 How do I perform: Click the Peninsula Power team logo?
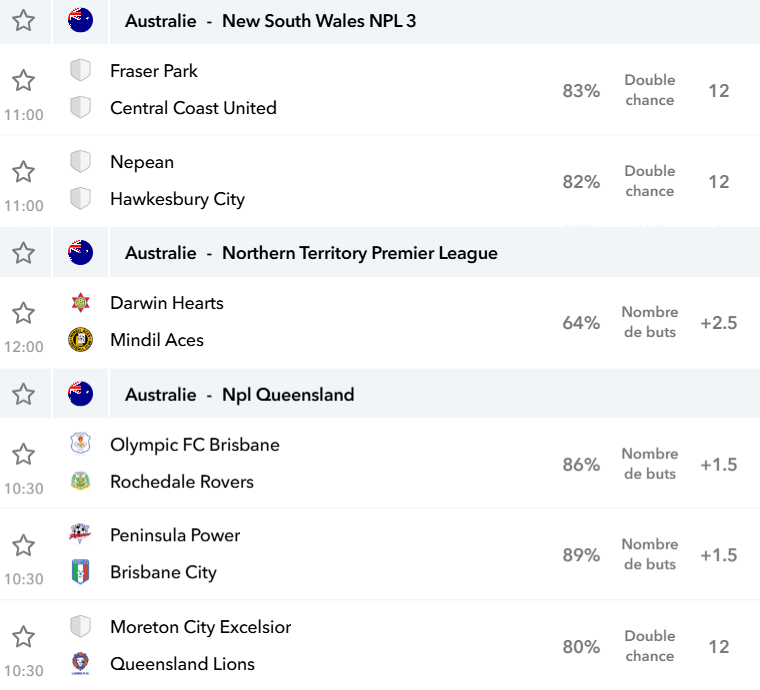(80, 533)
